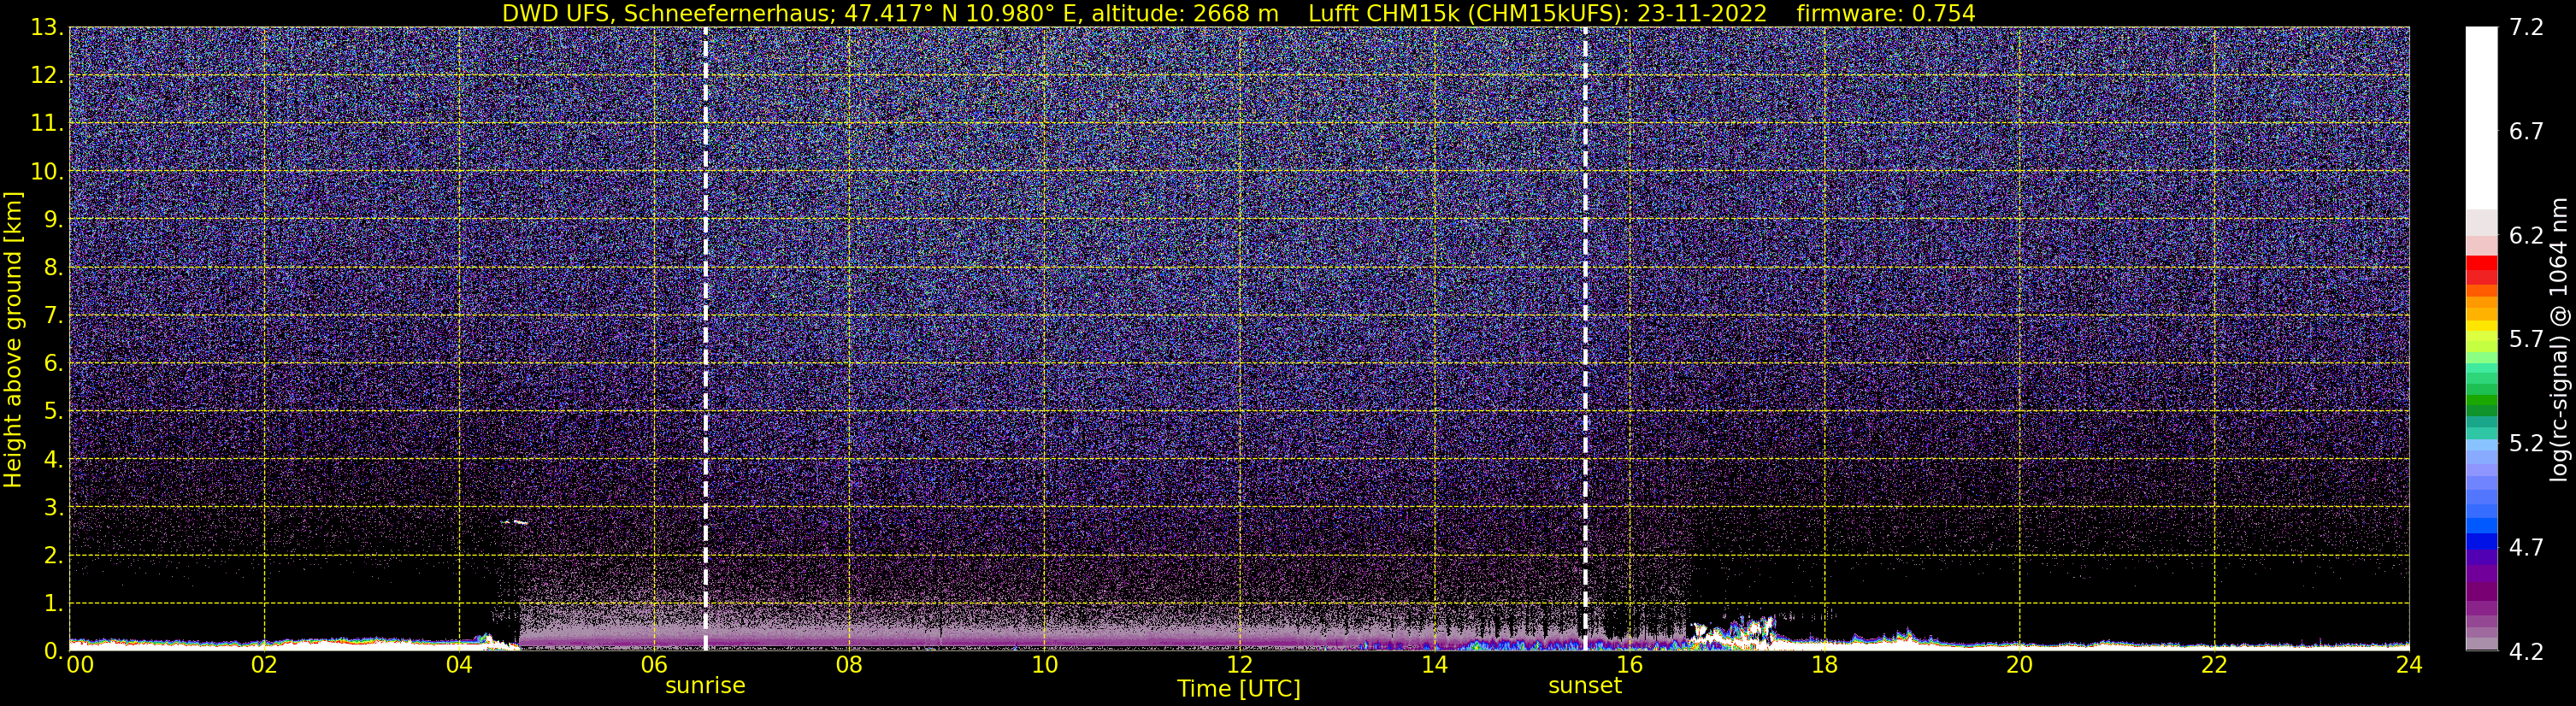Click the small white cloud echo near 04:30
Viewport: 2576px width, 706px height.
coord(515,522)
